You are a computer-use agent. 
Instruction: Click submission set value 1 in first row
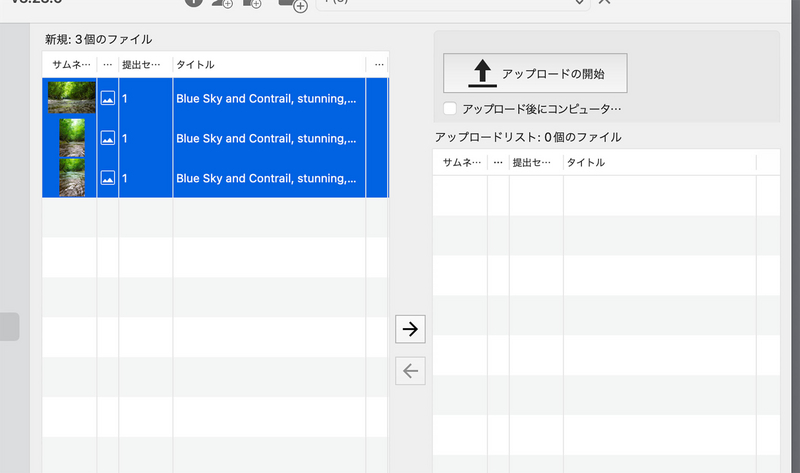coord(124,98)
